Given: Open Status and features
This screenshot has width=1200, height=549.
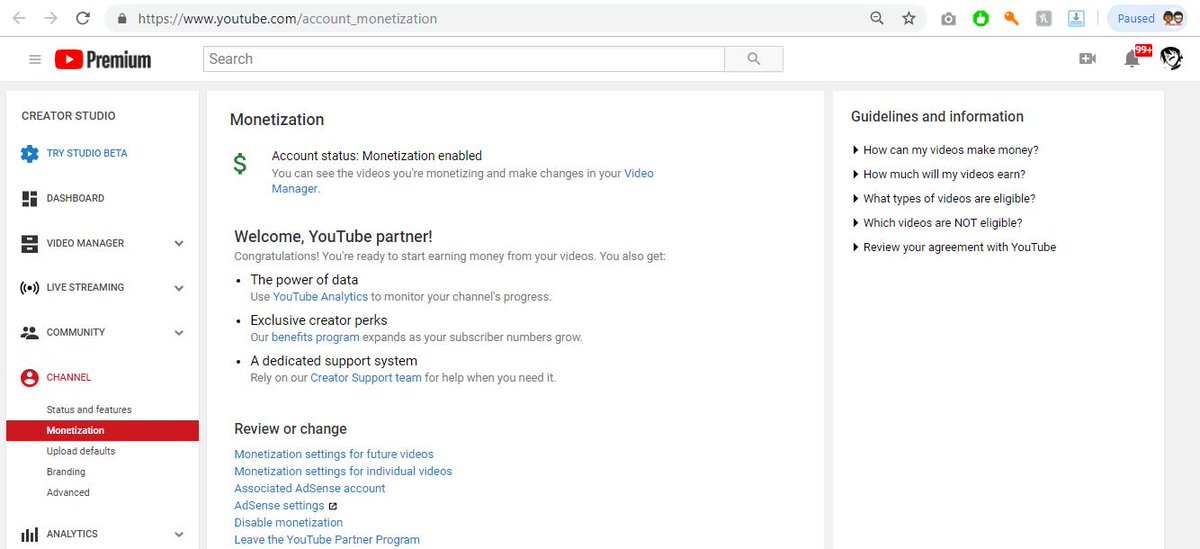Looking at the screenshot, I should (x=89, y=410).
